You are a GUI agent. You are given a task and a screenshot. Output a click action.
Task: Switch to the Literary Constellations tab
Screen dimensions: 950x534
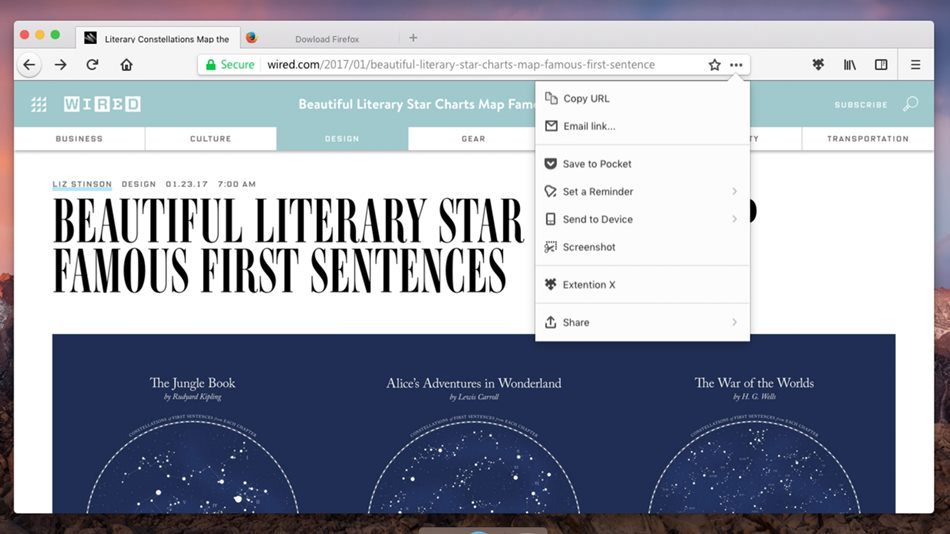click(x=158, y=38)
